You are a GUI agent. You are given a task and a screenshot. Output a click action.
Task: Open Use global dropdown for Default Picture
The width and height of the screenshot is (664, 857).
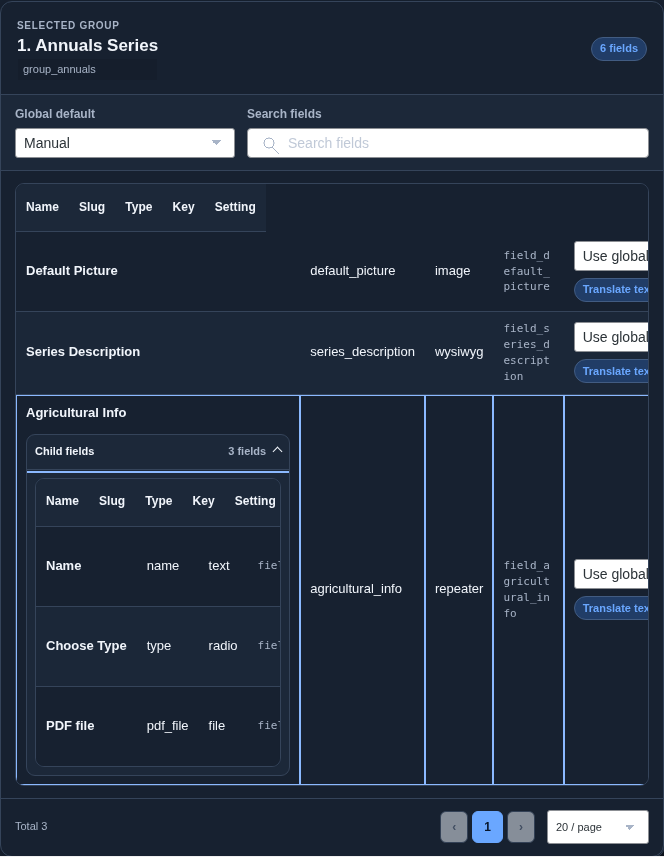click(x=611, y=256)
